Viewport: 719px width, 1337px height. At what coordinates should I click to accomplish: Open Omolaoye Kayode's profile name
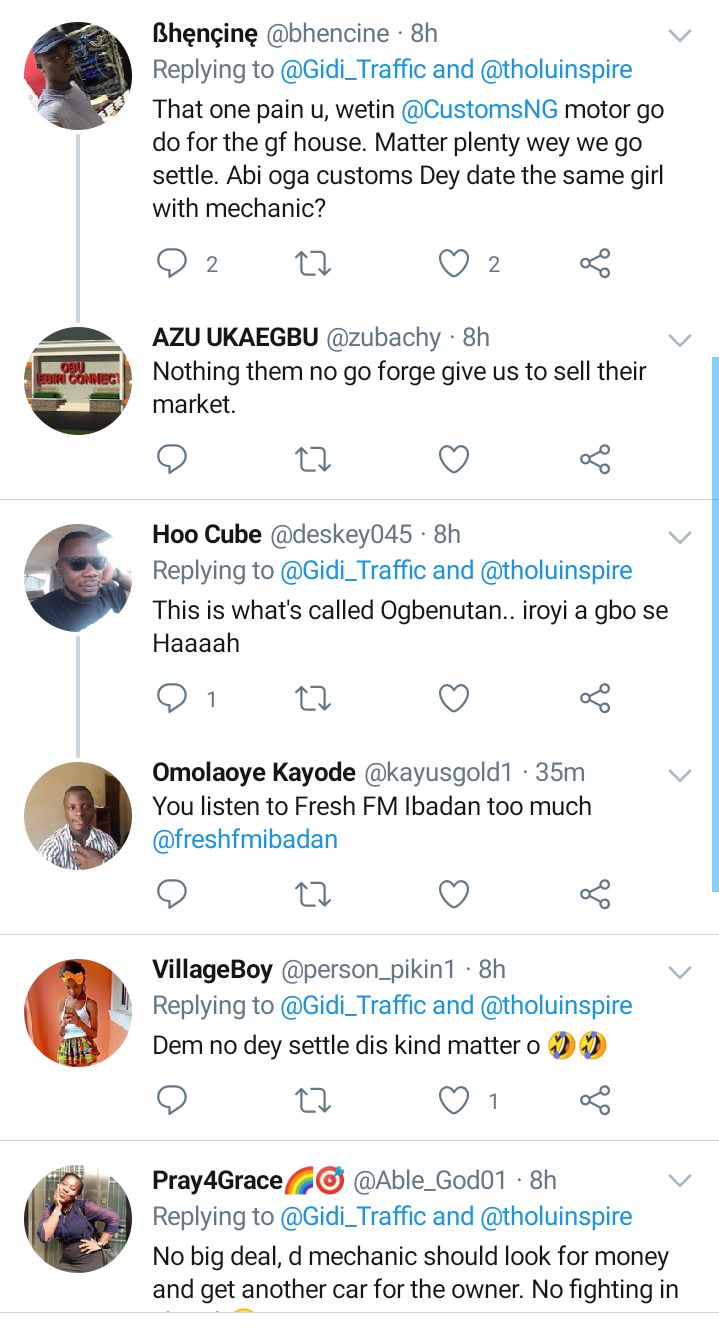[253, 772]
